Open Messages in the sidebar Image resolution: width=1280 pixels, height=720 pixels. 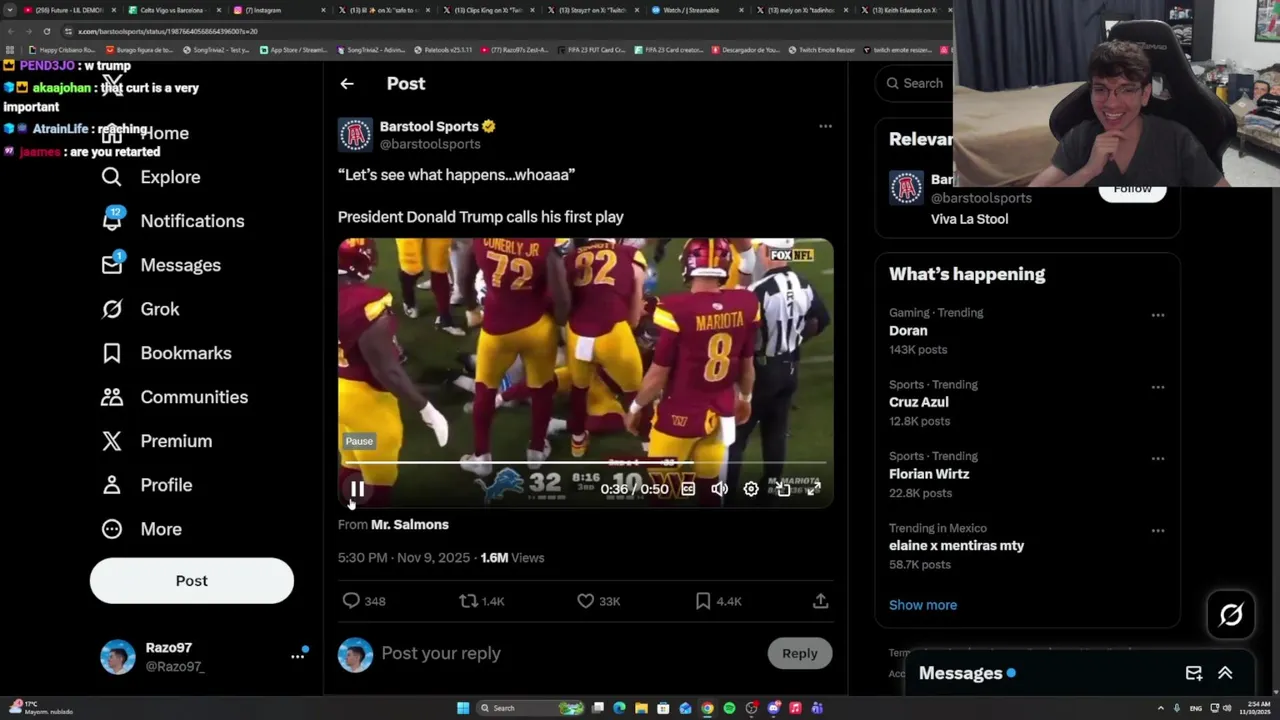pyautogui.click(x=161, y=265)
